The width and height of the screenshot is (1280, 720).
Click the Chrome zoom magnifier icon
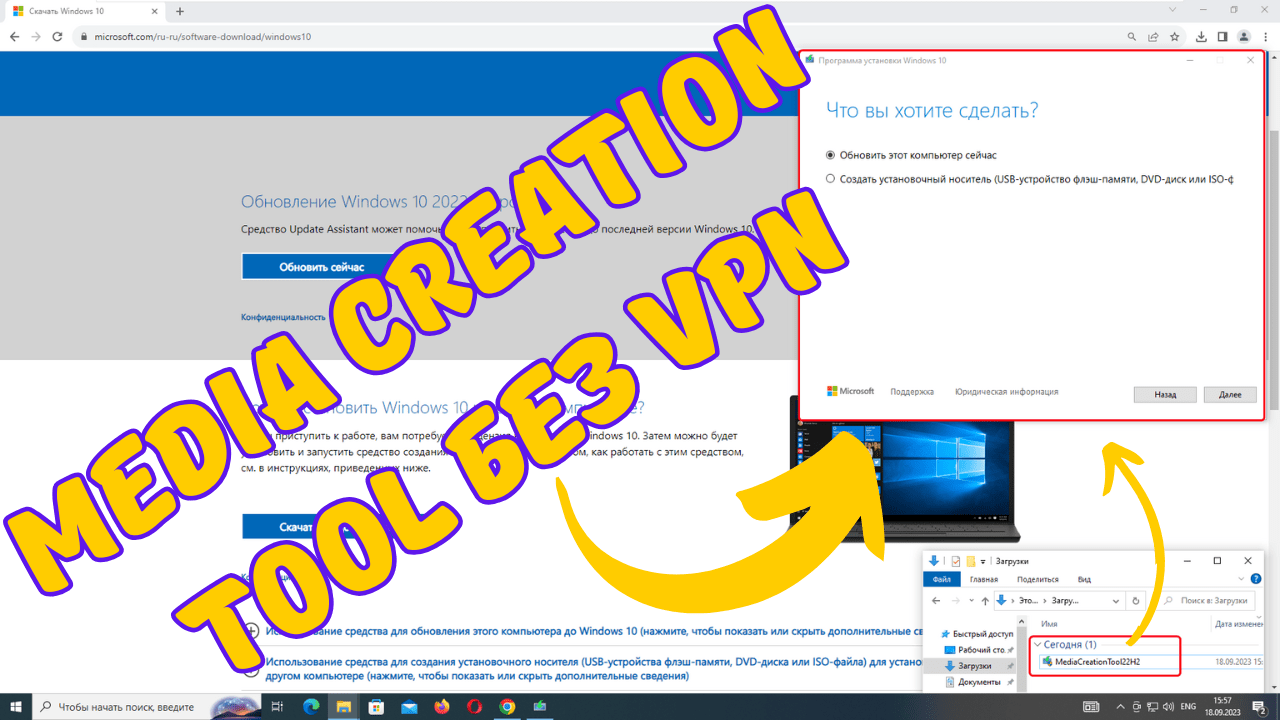pyautogui.click(x=1131, y=36)
